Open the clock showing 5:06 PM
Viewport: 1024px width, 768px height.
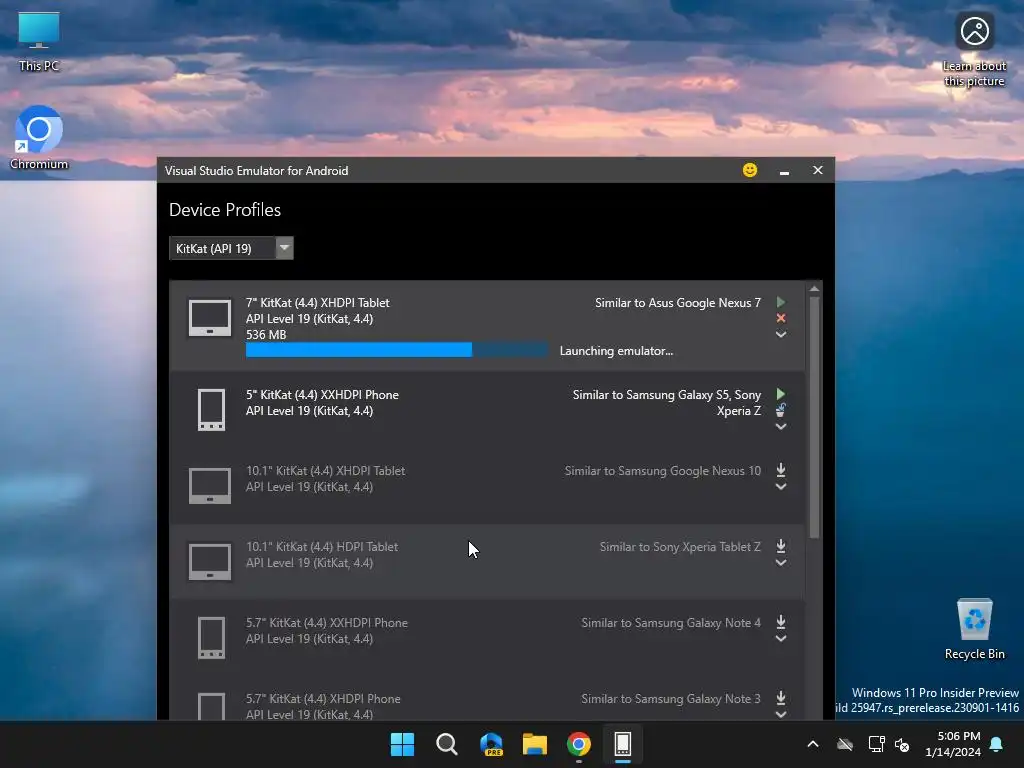click(x=953, y=744)
